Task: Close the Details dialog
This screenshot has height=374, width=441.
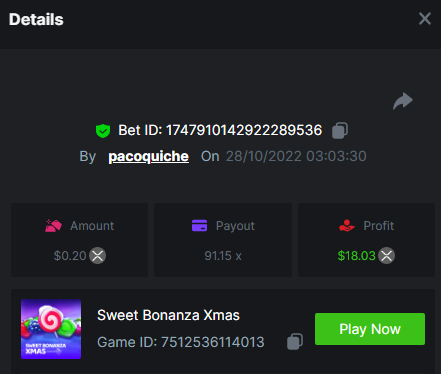Action: tap(425, 19)
